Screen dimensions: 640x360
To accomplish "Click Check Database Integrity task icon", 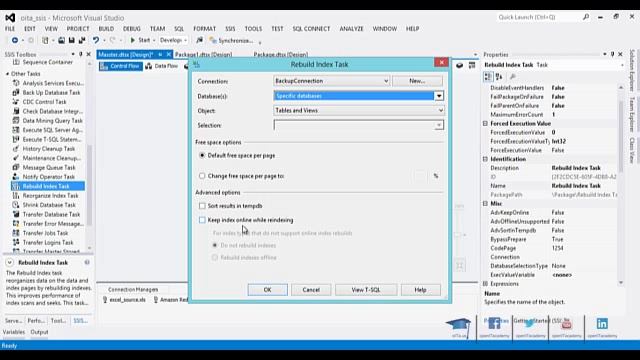I will click(x=16, y=111).
